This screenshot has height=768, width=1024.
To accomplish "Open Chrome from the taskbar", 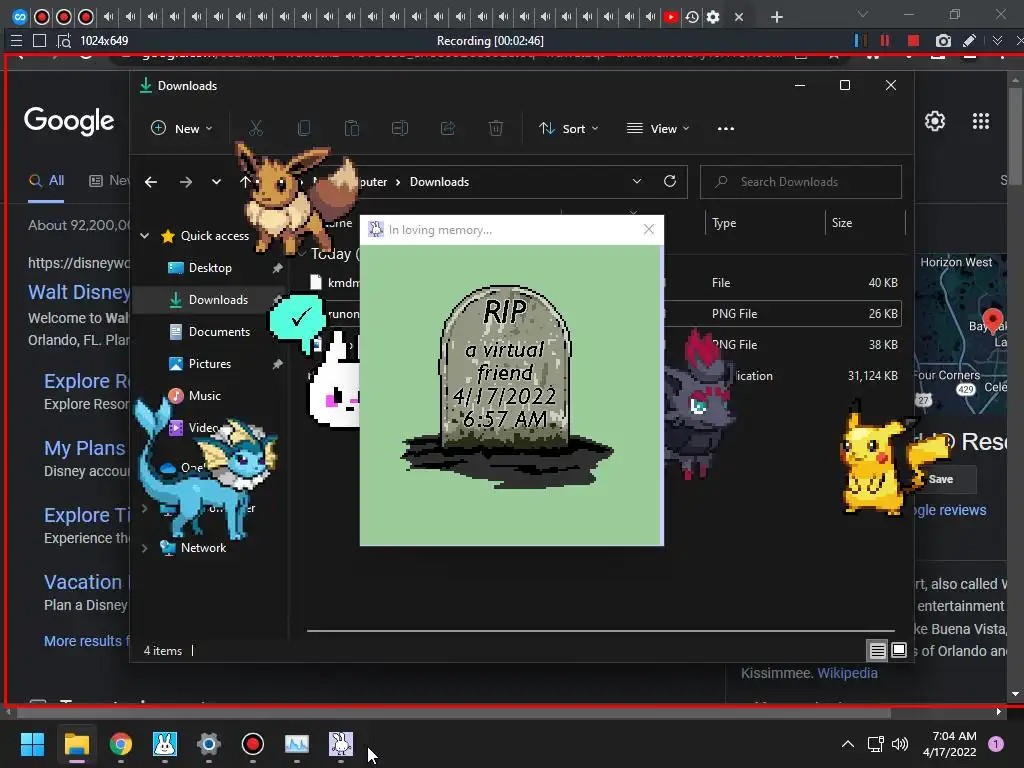I will click(120, 744).
